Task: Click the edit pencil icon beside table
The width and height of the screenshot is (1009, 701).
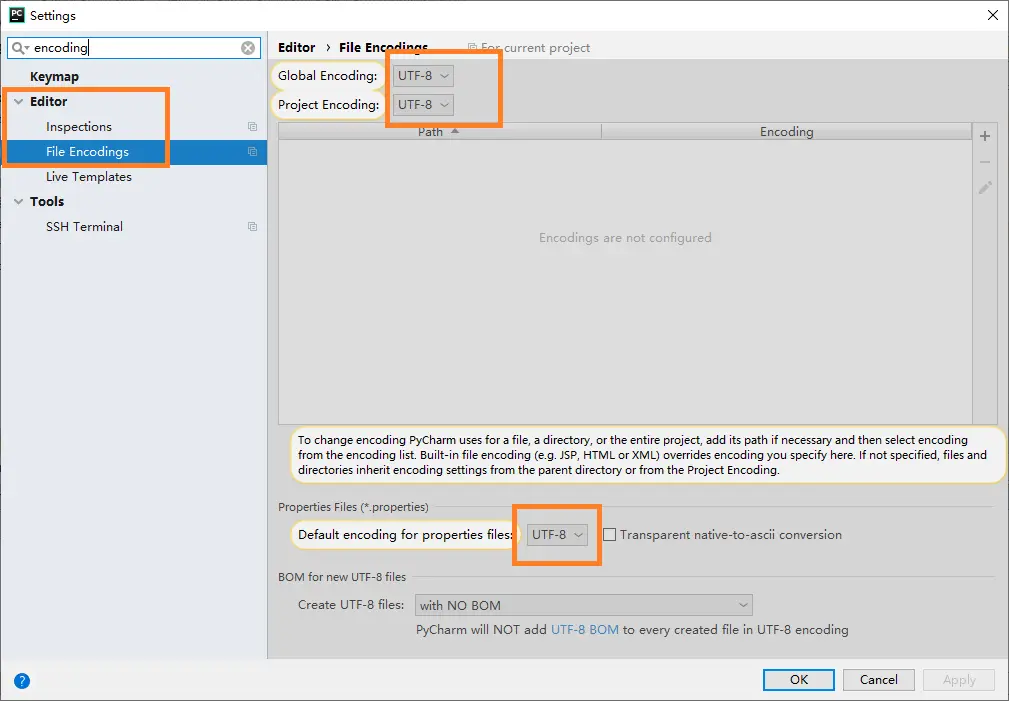Action: click(985, 188)
